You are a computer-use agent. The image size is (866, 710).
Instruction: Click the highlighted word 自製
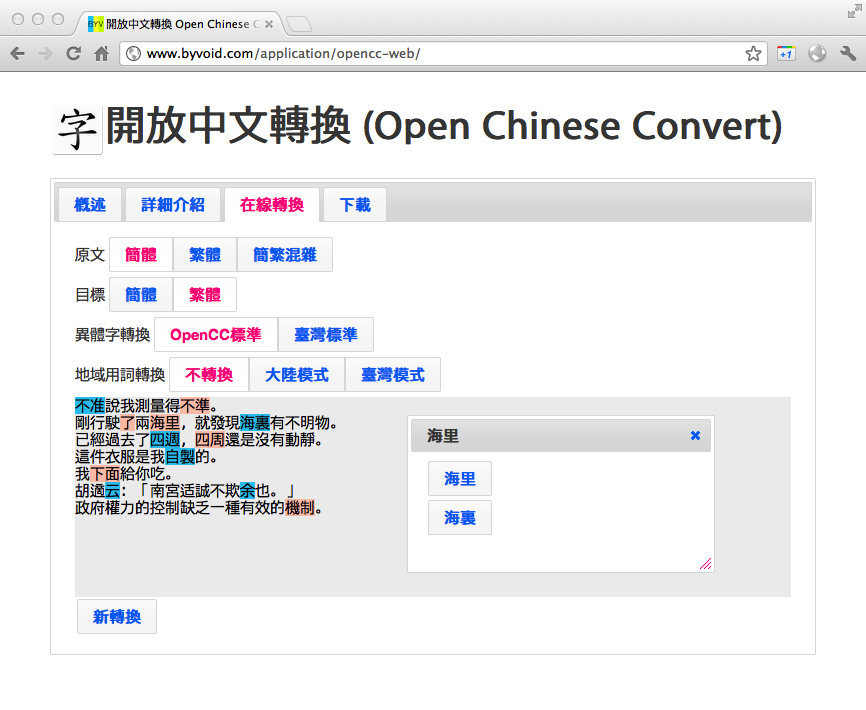[x=180, y=457]
